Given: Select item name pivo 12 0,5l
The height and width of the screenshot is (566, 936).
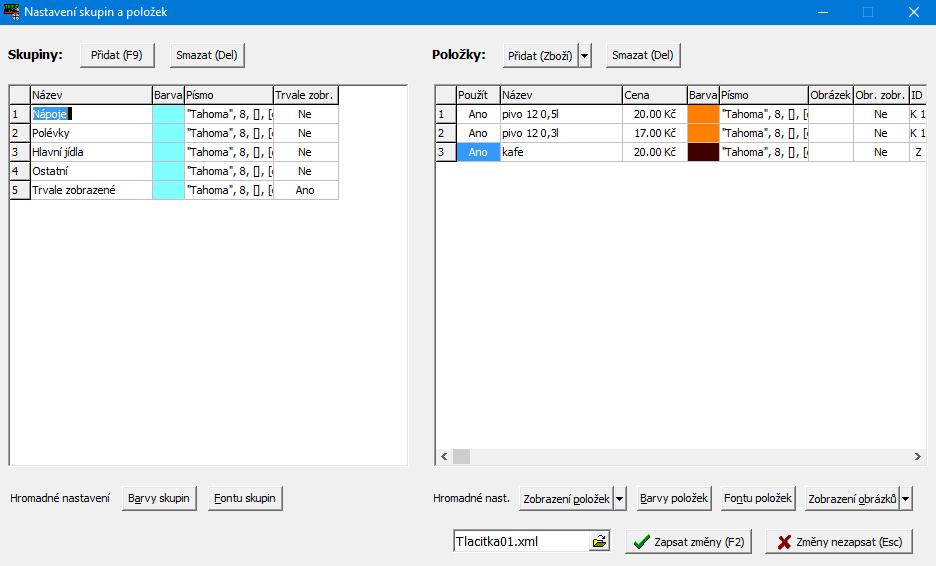Looking at the screenshot, I should click(x=561, y=114).
